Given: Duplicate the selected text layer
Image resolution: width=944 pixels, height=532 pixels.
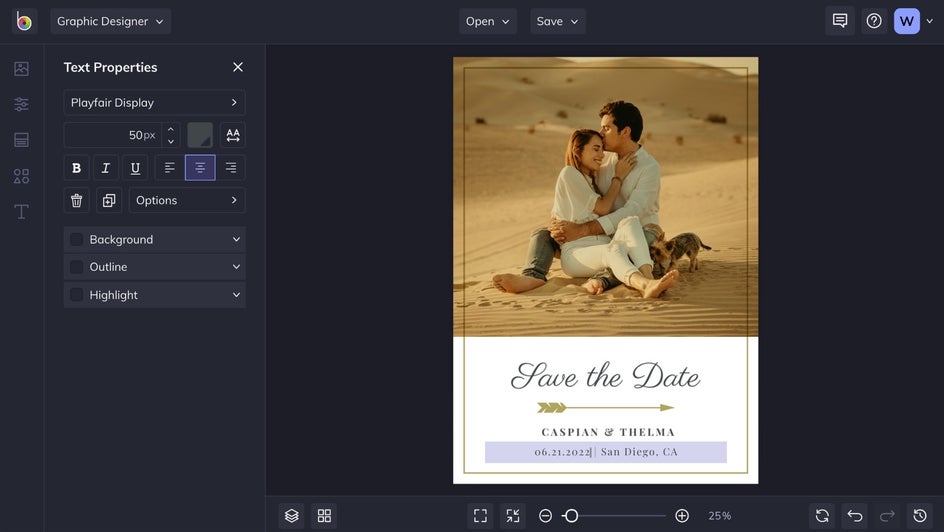Looking at the screenshot, I should point(109,200).
